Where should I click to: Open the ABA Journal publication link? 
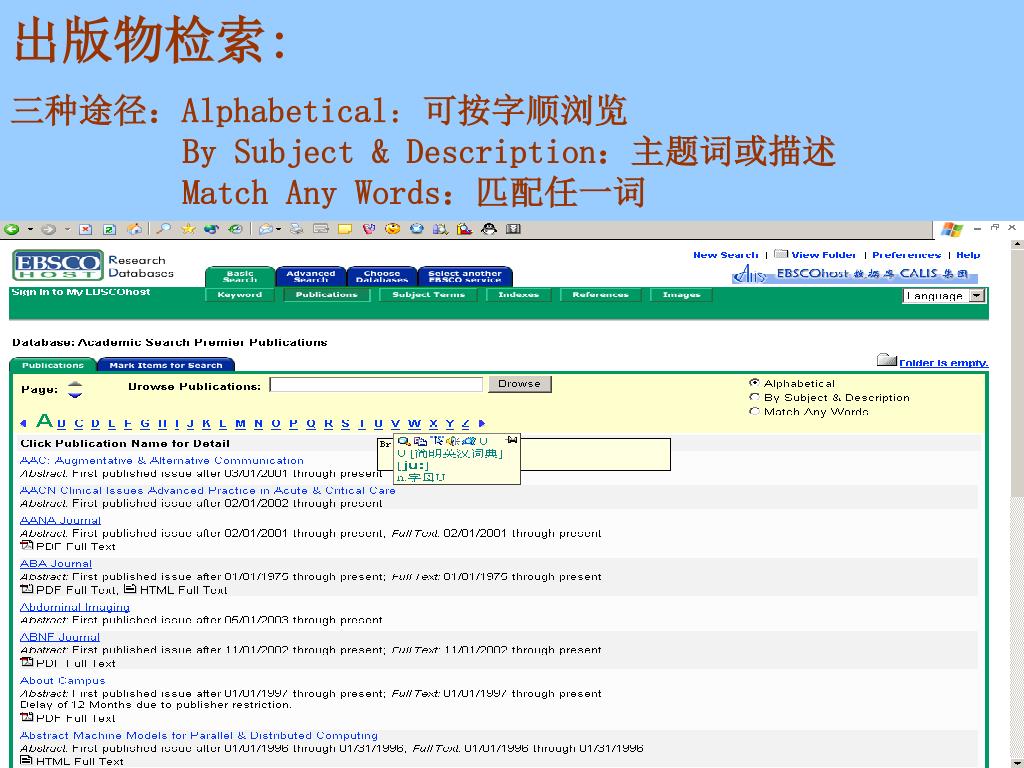(x=56, y=564)
